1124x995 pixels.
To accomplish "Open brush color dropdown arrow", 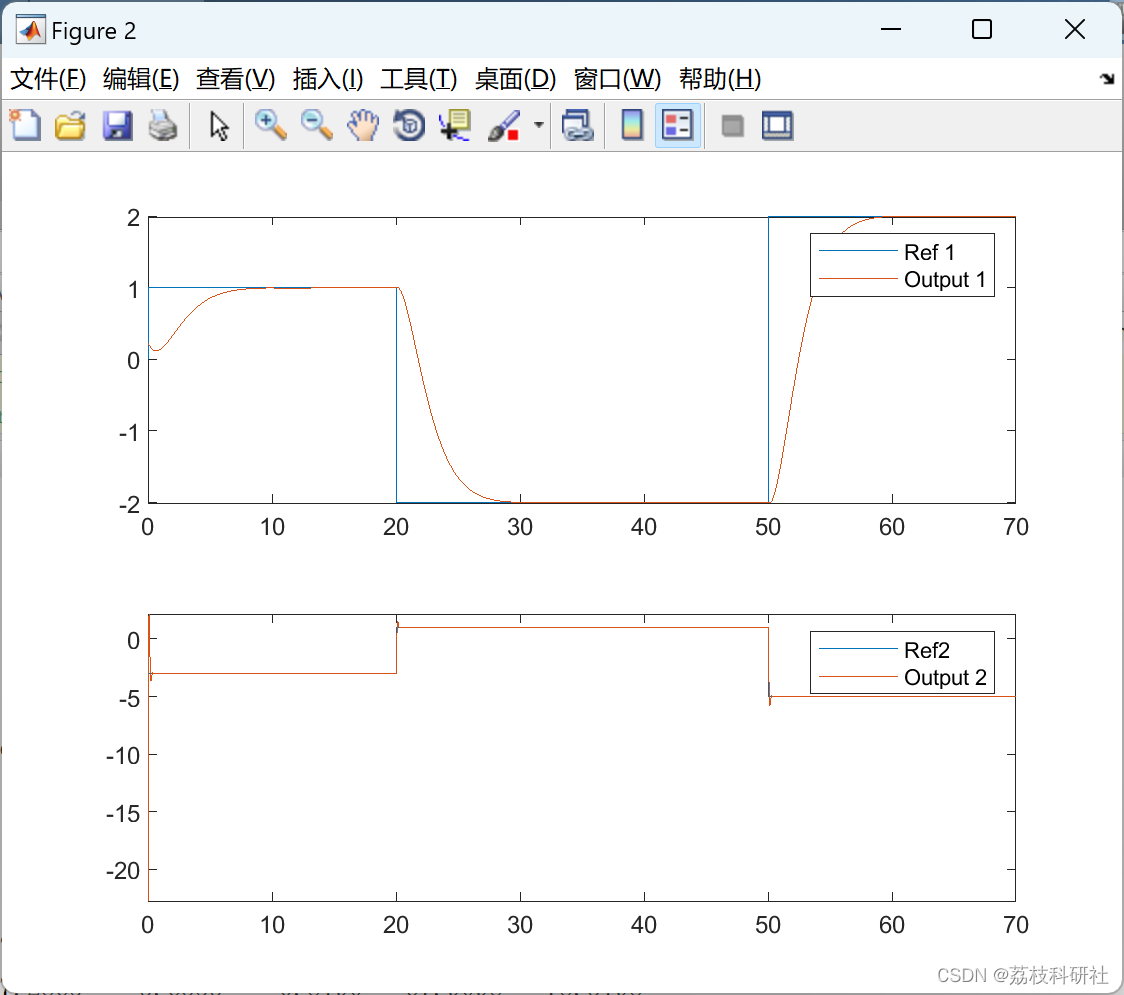I will tap(538, 125).
